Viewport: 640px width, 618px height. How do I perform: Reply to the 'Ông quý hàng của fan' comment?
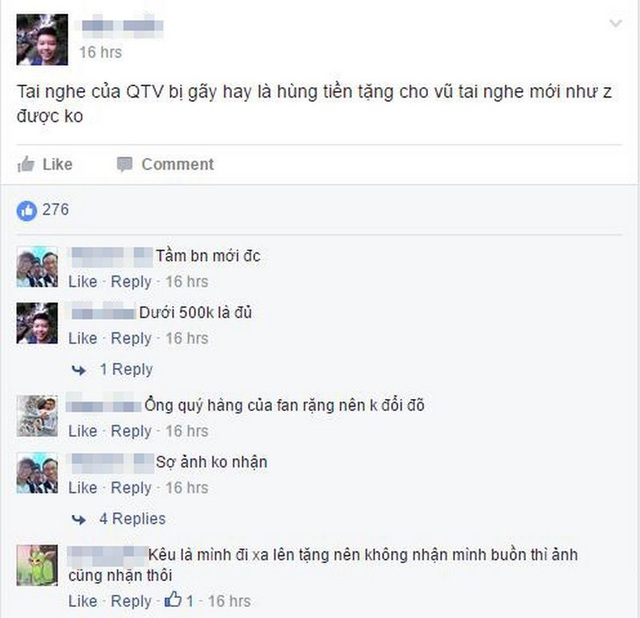click(x=131, y=431)
